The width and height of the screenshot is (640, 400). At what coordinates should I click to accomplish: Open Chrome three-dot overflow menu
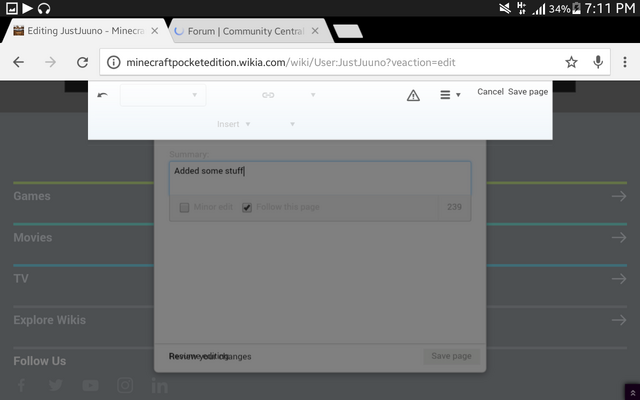click(x=625, y=62)
